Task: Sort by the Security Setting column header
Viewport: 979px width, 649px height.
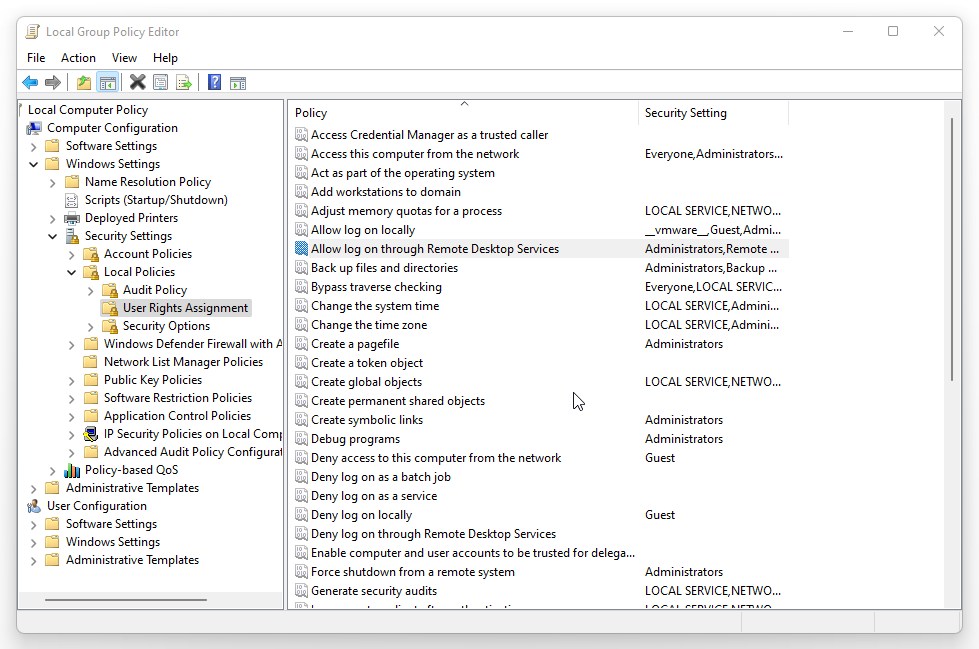Action: [713, 113]
